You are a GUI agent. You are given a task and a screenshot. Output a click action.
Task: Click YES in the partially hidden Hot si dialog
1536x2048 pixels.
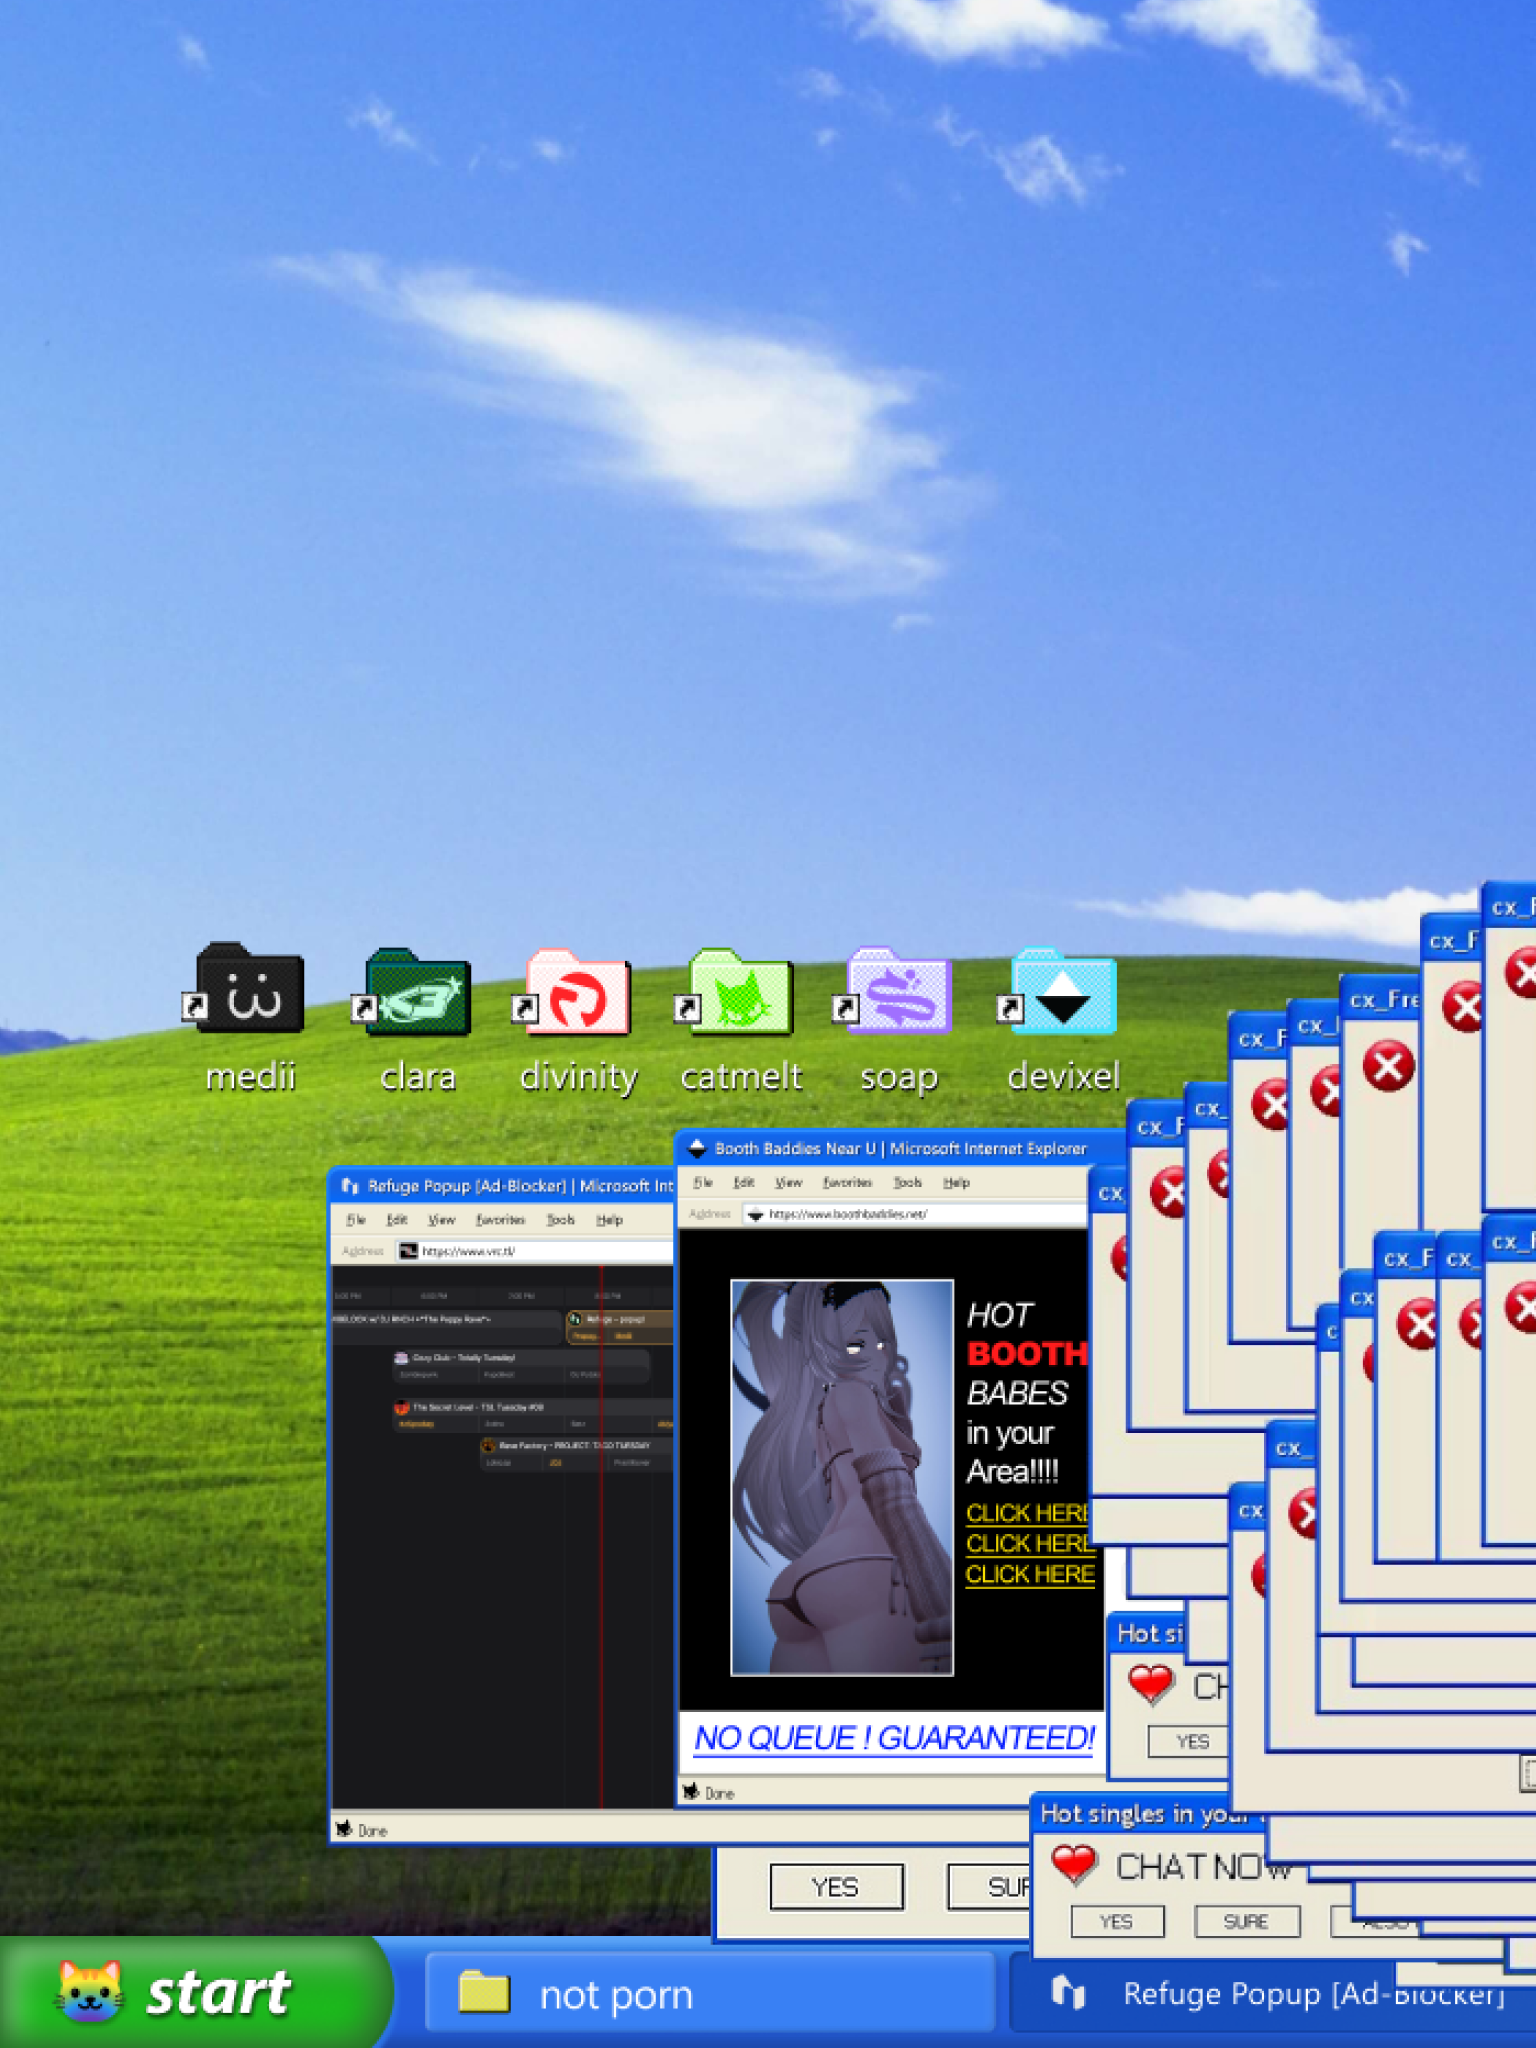click(1190, 1741)
